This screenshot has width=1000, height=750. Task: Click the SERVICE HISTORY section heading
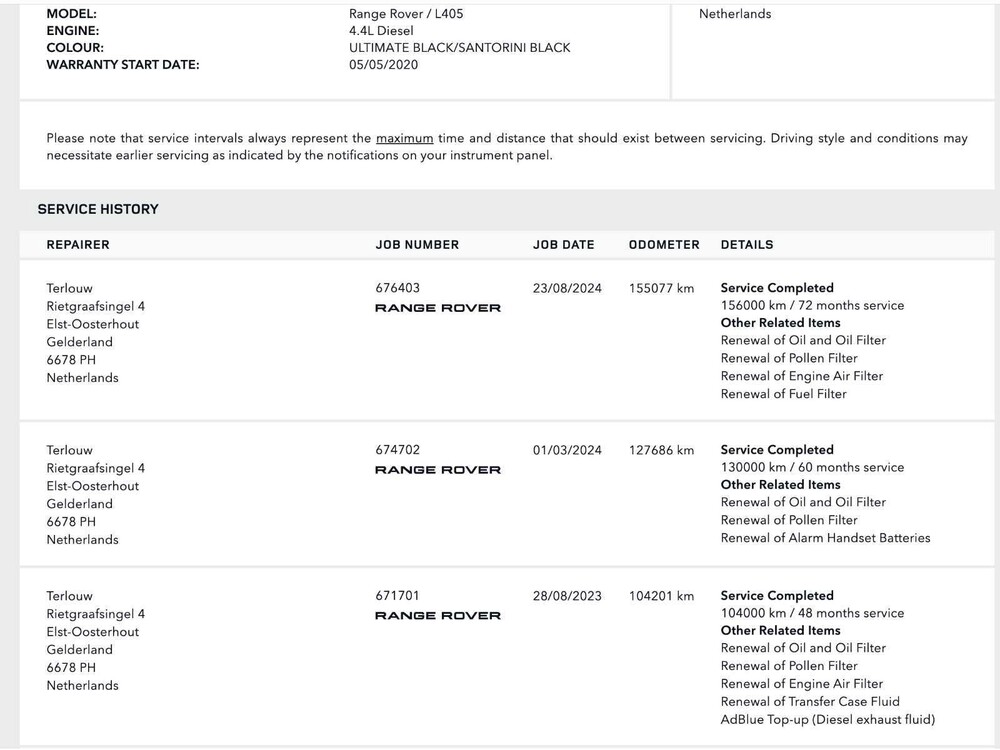(98, 209)
